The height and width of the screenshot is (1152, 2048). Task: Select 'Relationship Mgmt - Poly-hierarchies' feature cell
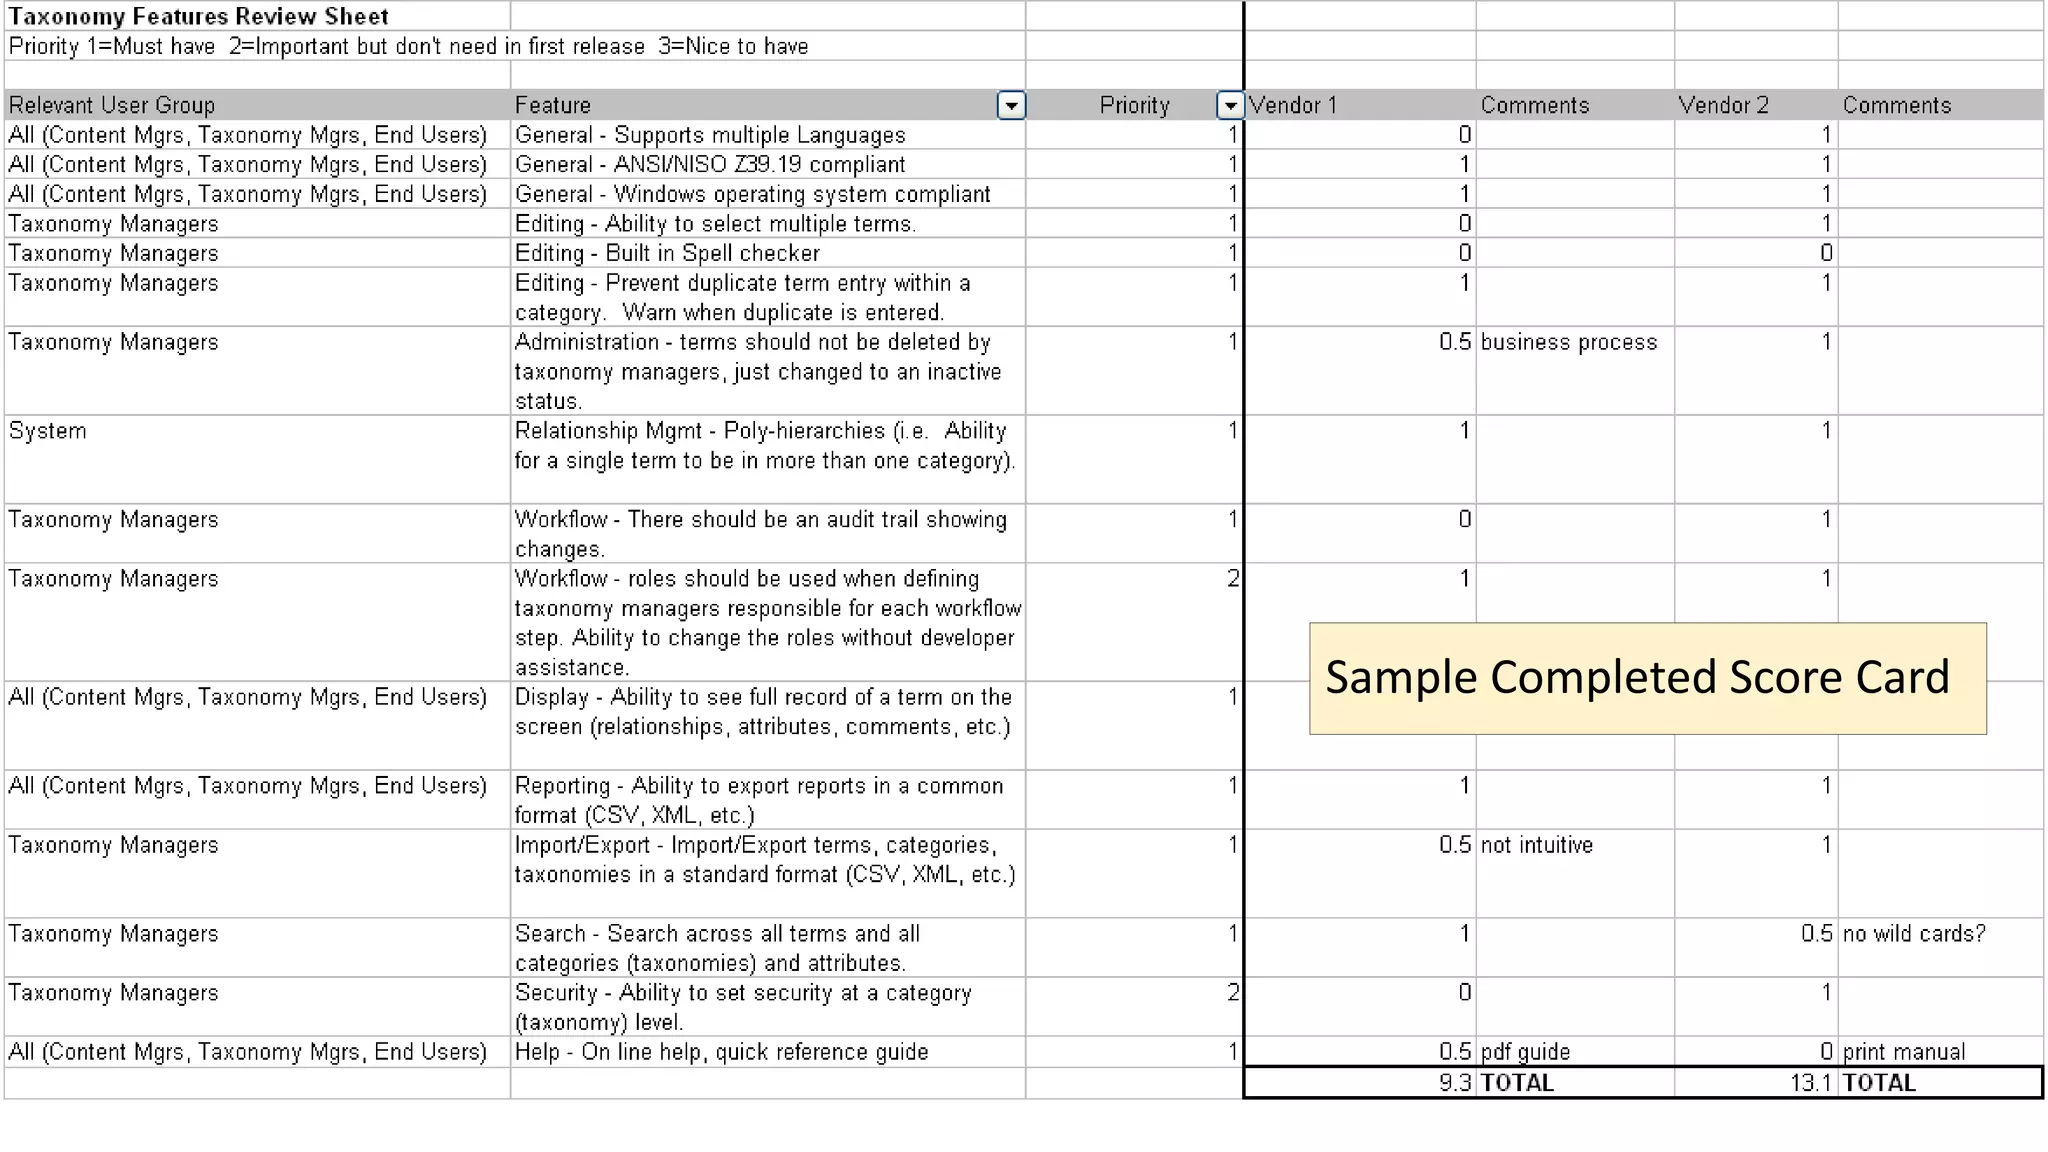coord(768,460)
